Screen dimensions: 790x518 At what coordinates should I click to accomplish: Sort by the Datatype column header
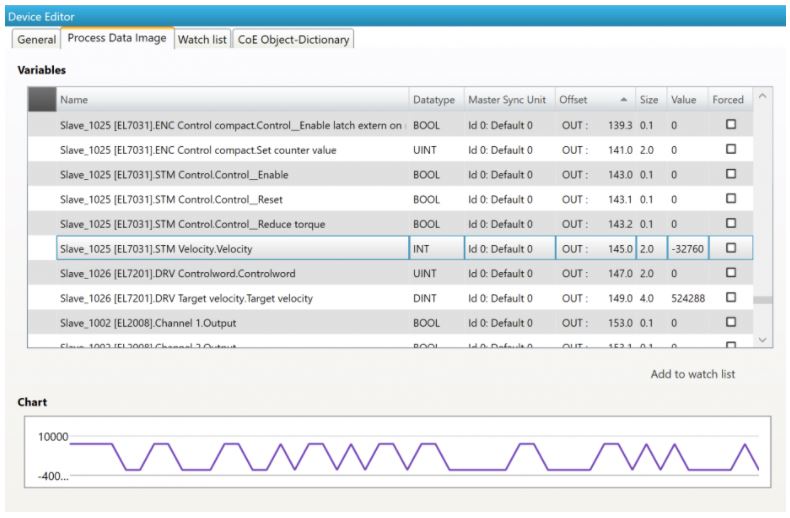pyautogui.click(x=433, y=101)
